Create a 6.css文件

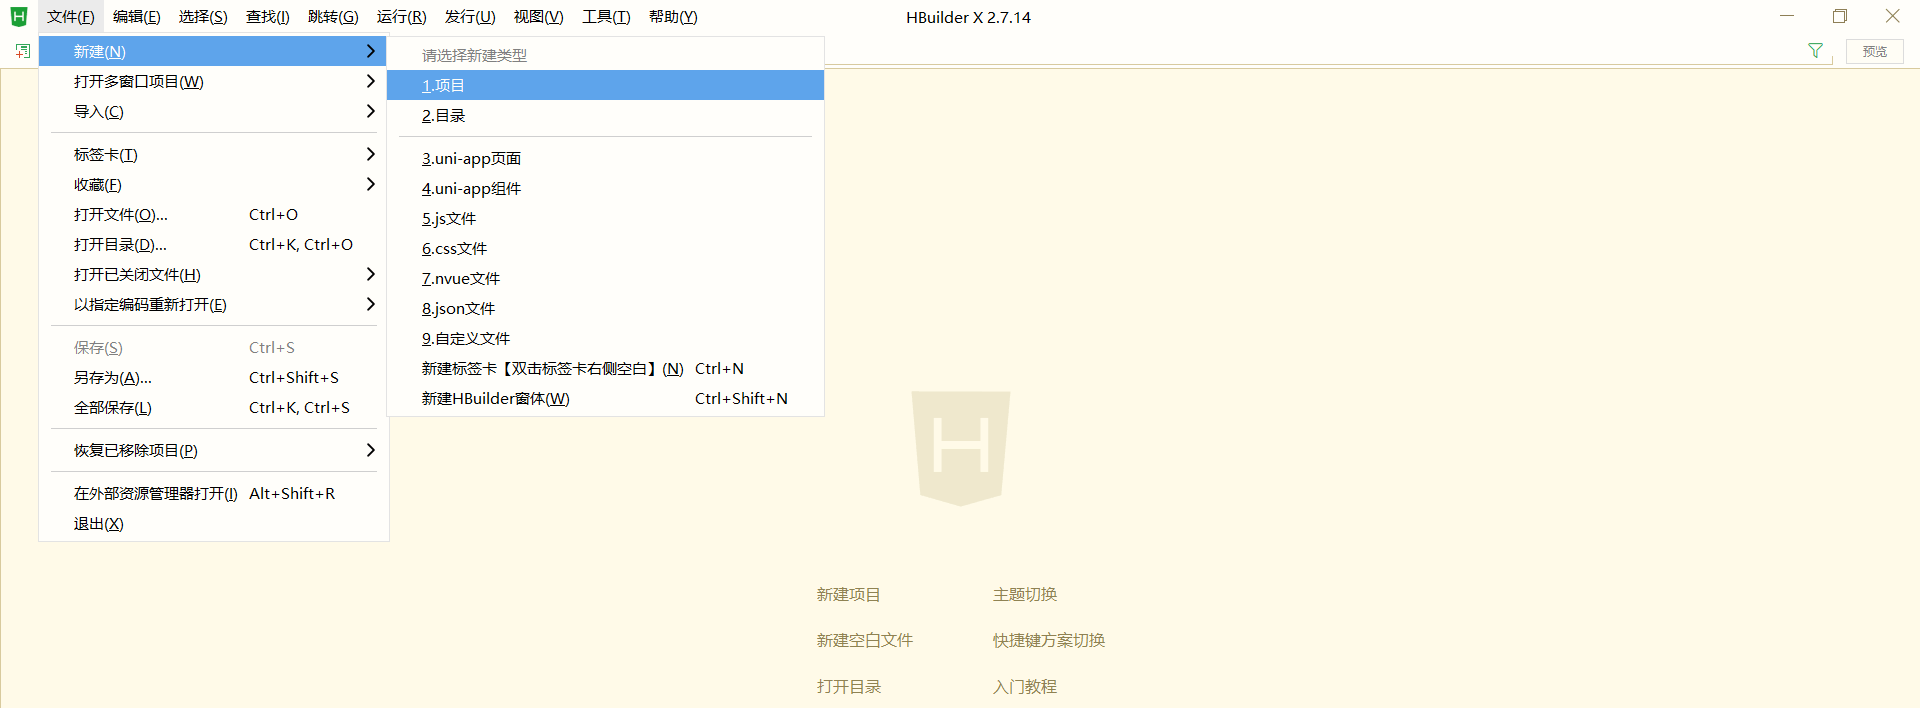coord(605,249)
